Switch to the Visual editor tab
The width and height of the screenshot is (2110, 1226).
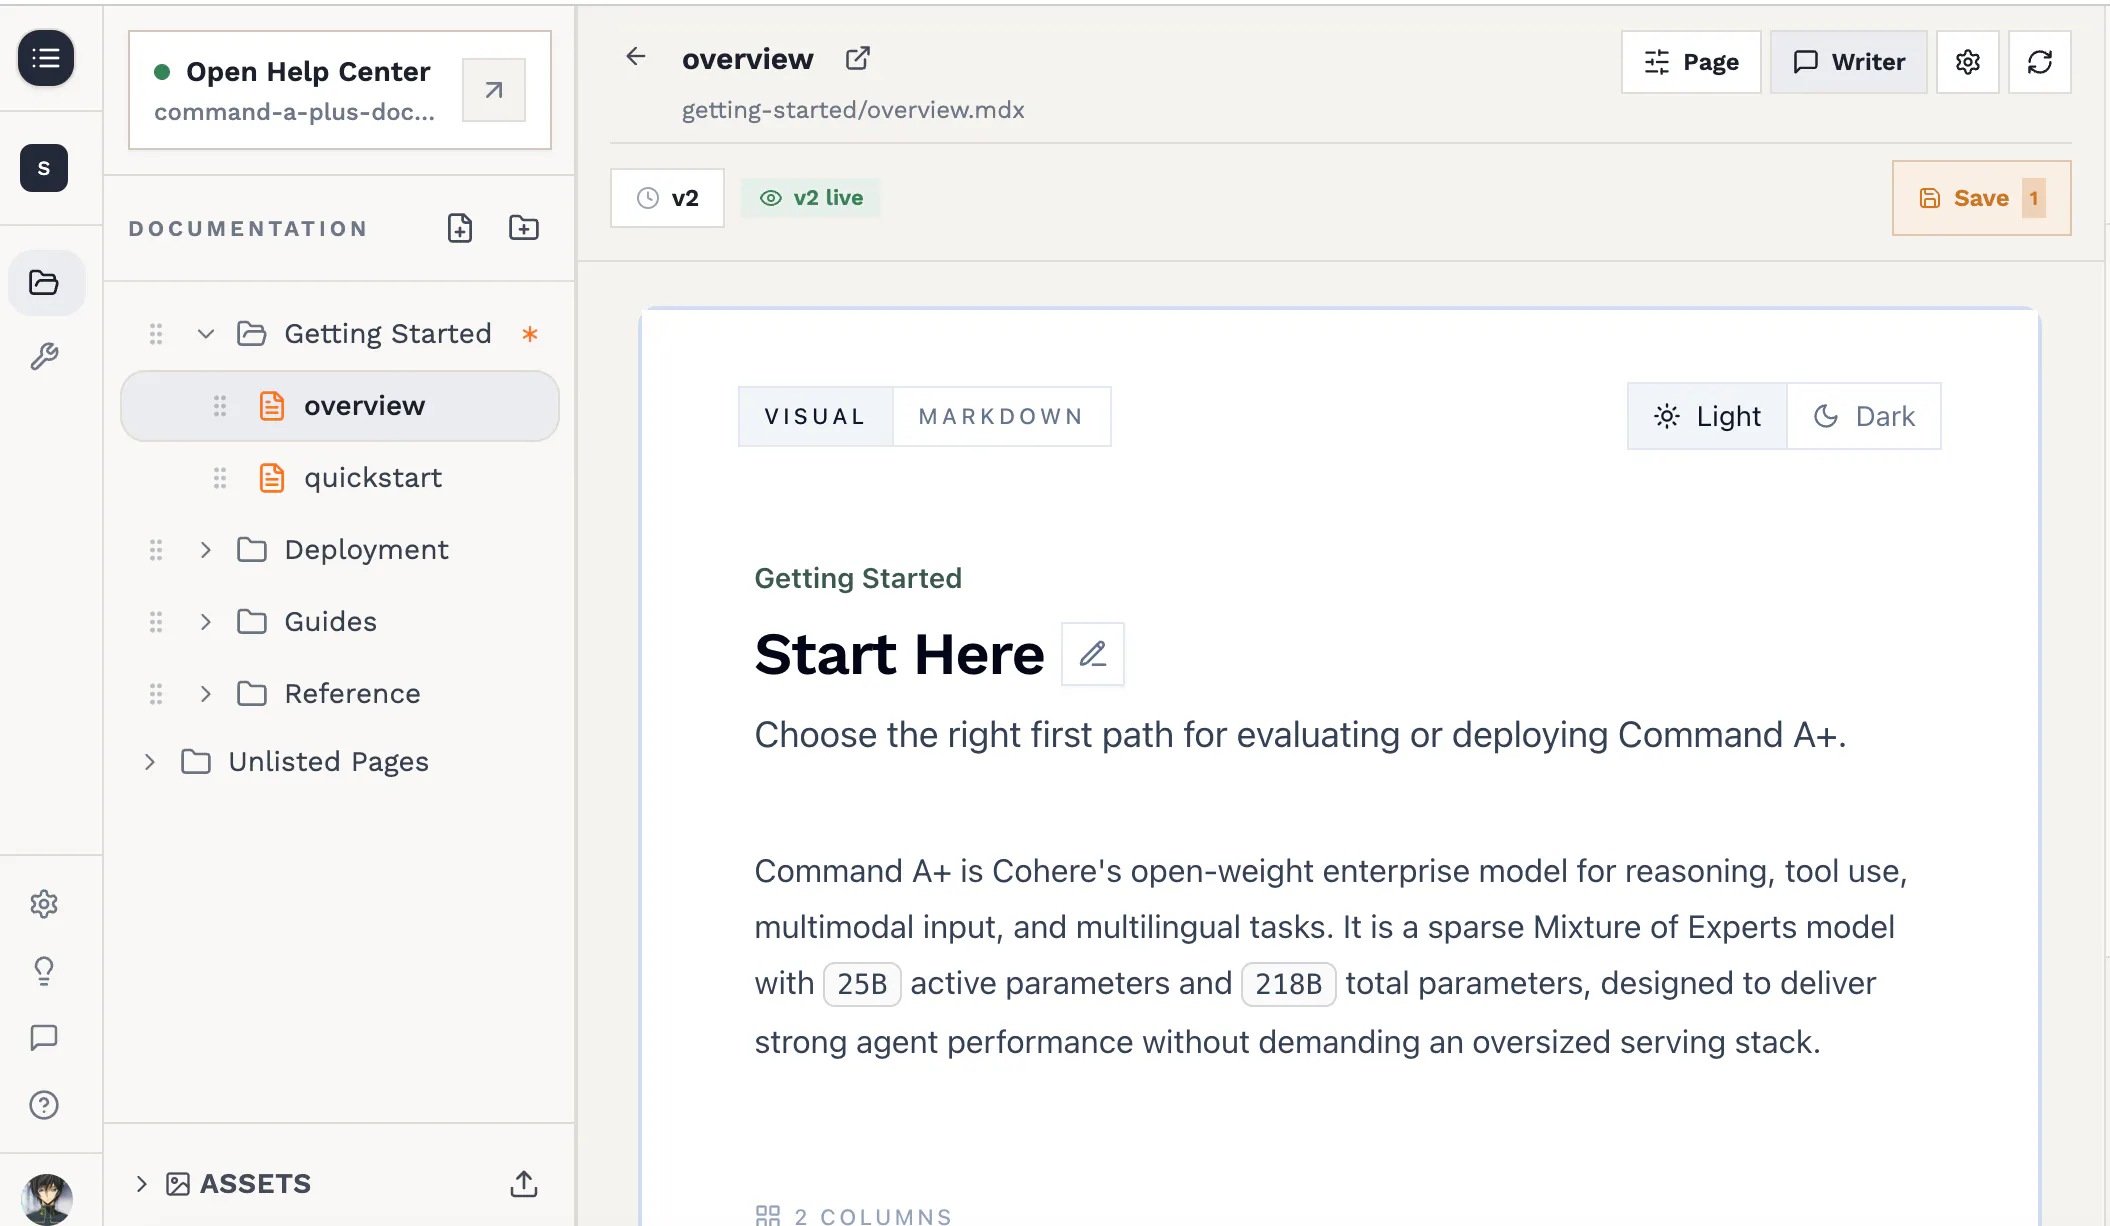pos(816,416)
